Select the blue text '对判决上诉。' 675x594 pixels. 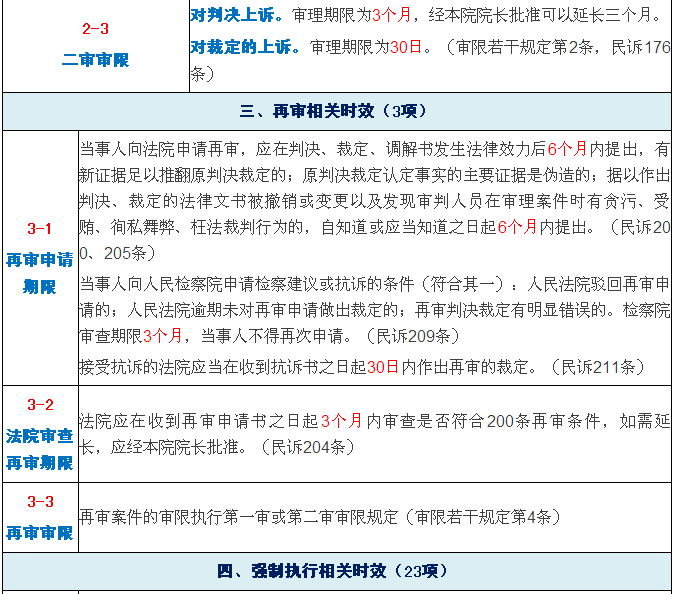click(237, 15)
